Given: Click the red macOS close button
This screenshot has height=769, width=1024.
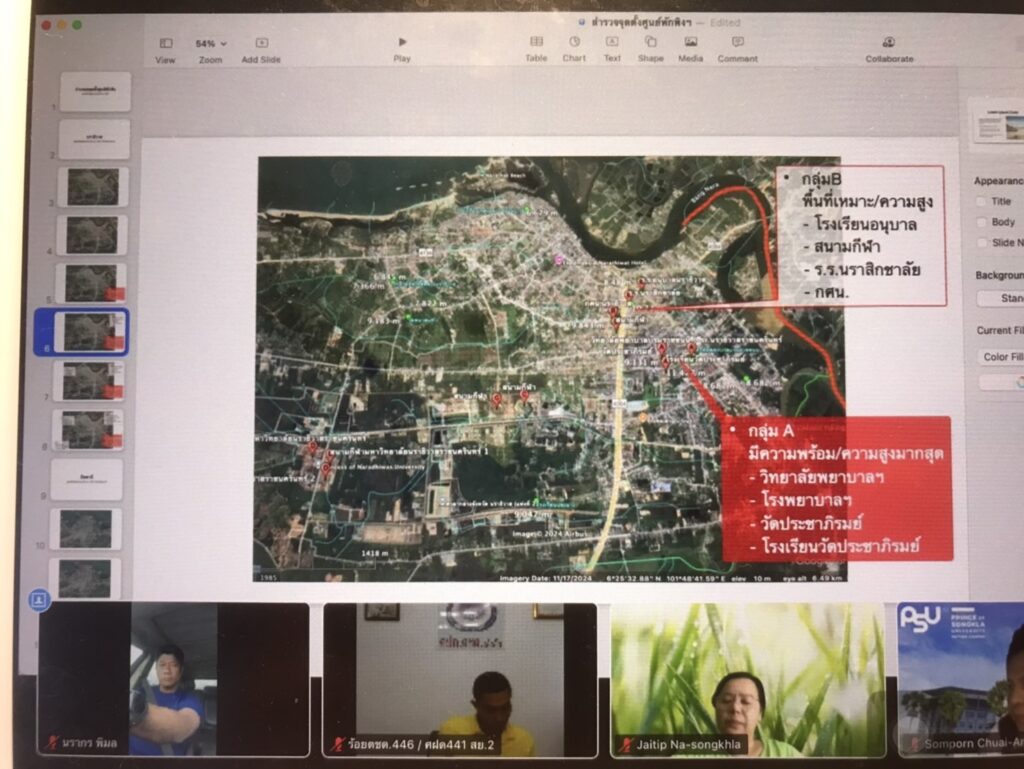Looking at the screenshot, I should pyautogui.click(x=46, y=25).
